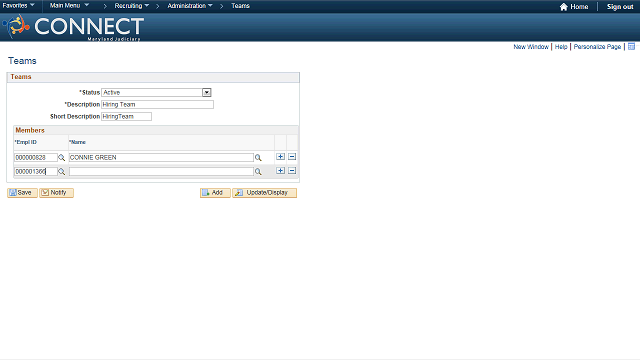Viewport: 640px width, 360px height.
Task: Open name lookup for CONNIE GREEN row
Action: point(258,158)
